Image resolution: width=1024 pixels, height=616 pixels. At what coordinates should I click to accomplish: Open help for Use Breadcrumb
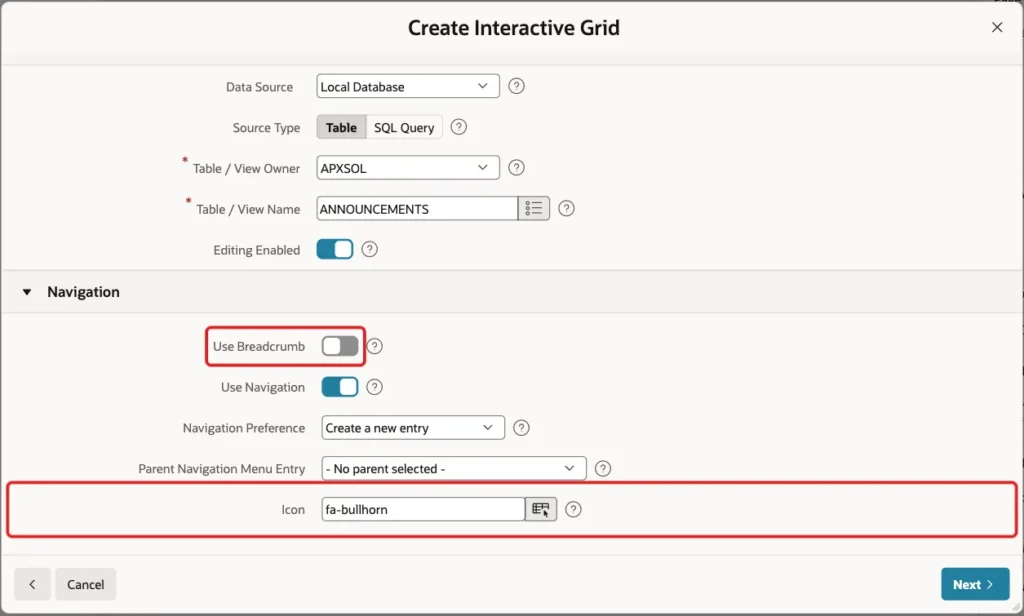point(374,346)
